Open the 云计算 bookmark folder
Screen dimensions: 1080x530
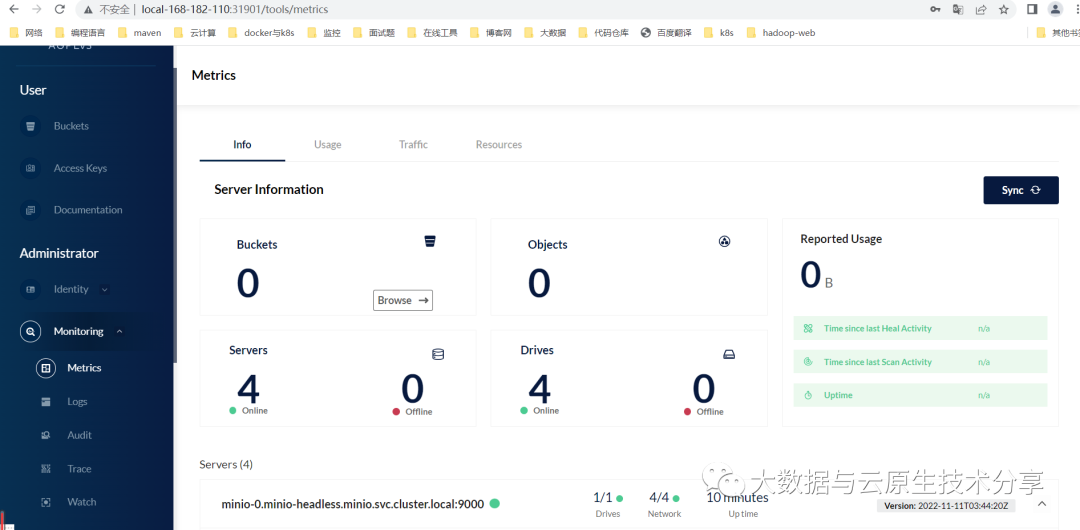tap(195, 32)
